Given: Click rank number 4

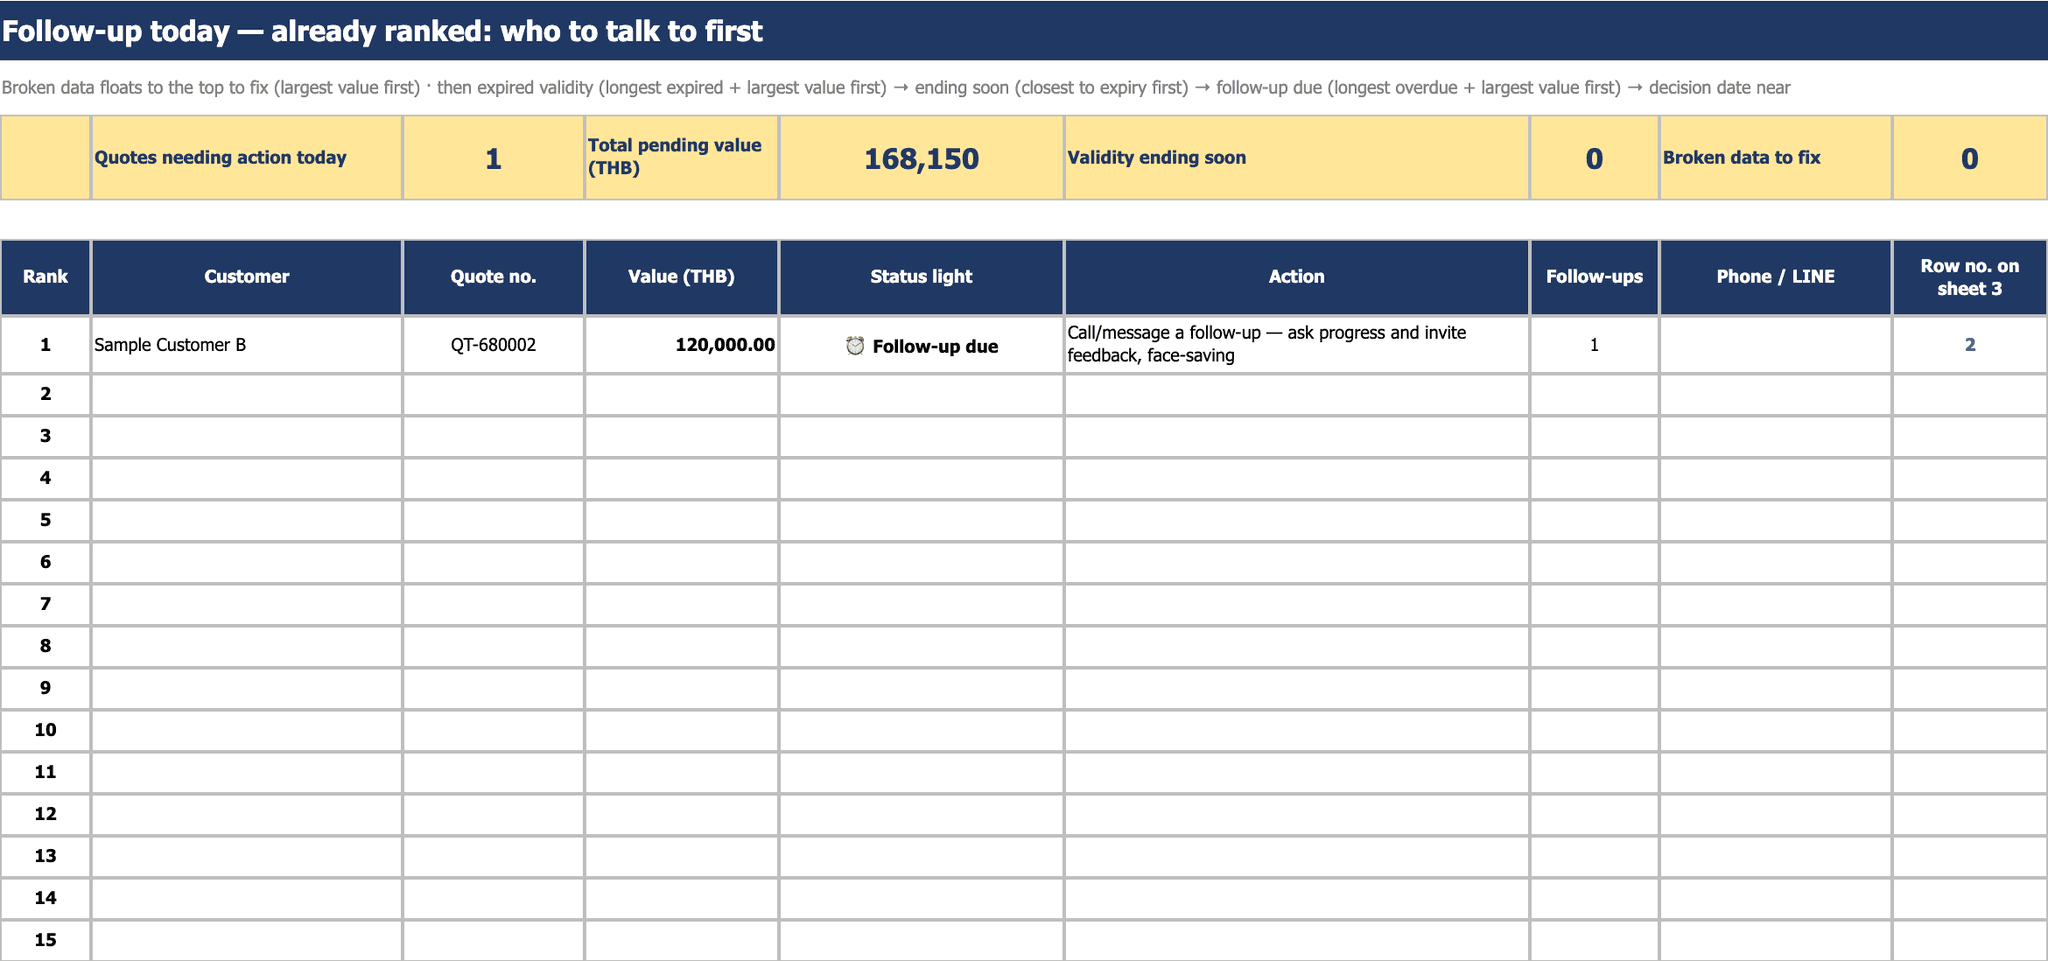Looking at the screenshot, I should [46, 478].
